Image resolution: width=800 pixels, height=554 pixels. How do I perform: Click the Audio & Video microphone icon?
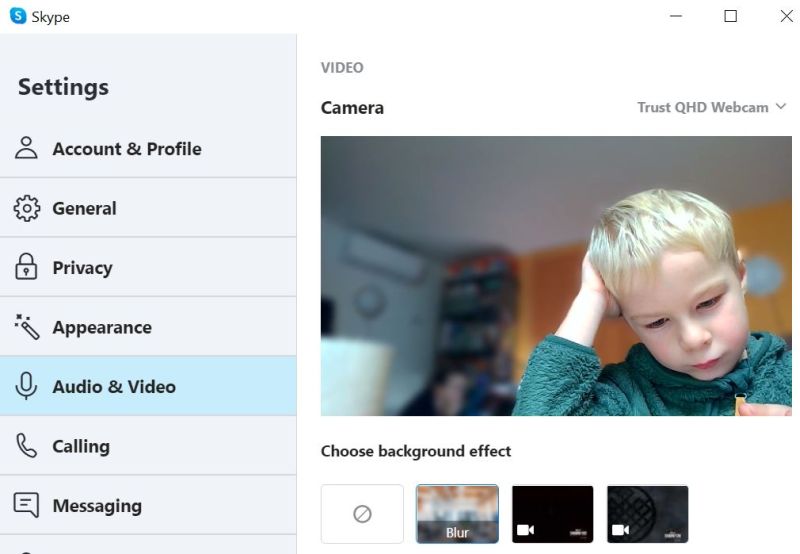pos(26,386)
